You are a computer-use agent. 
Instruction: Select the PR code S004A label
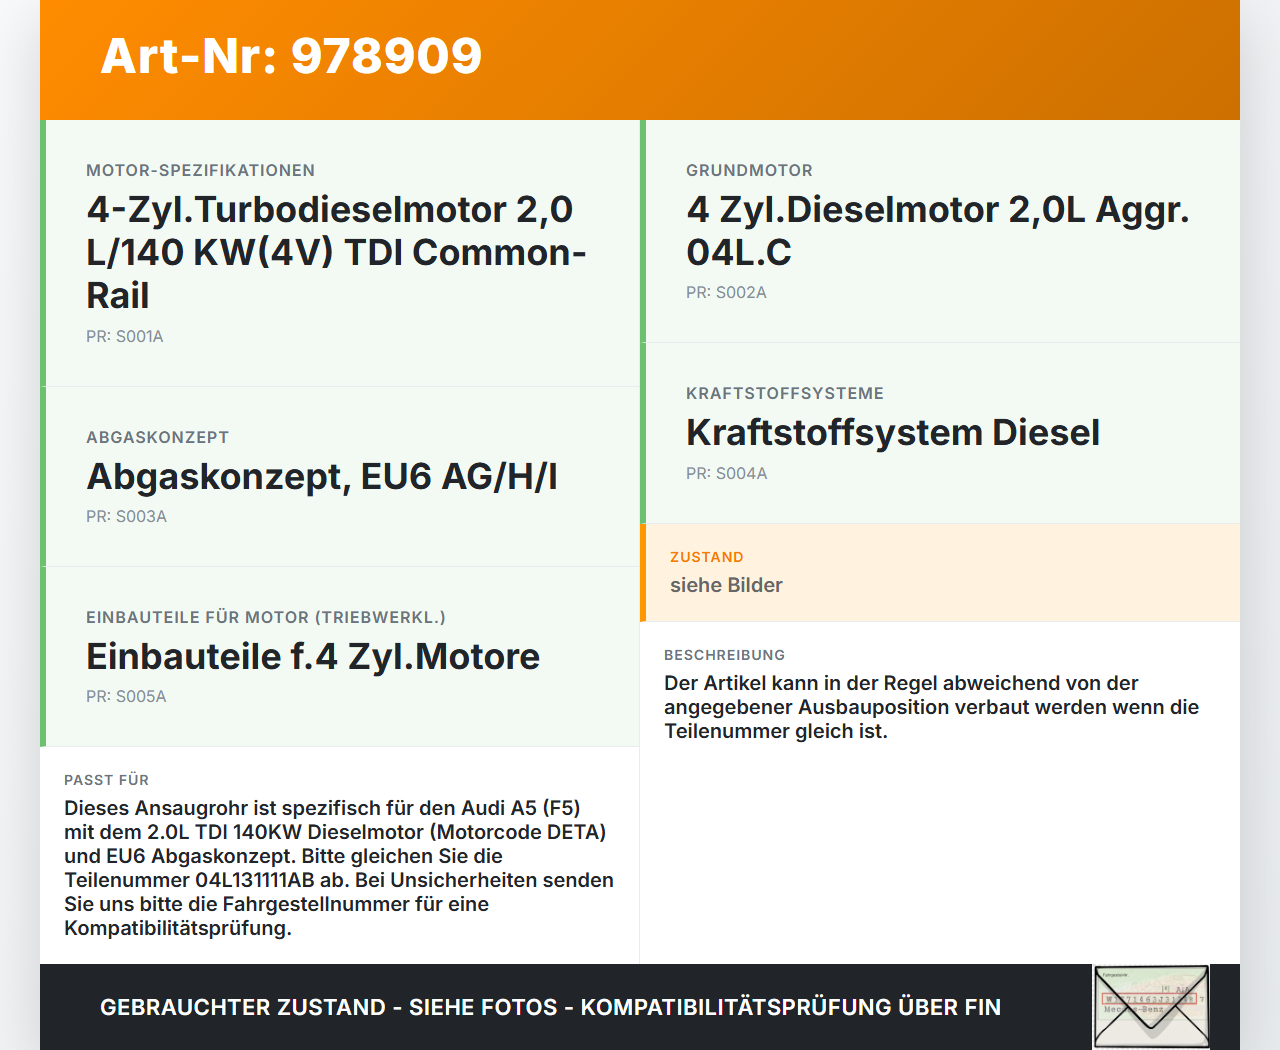726,473
